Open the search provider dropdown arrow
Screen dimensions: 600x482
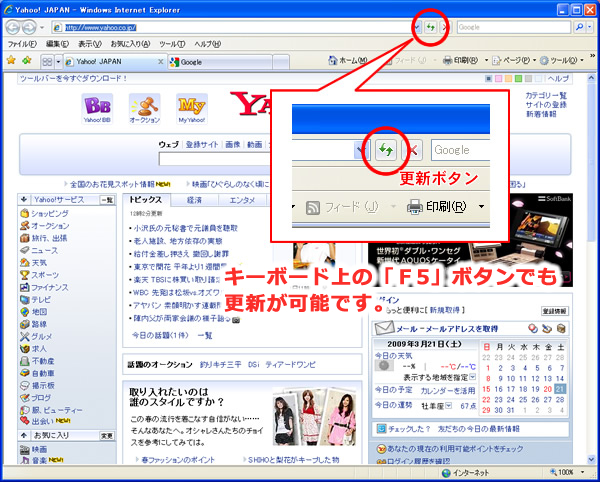point(590,27)
